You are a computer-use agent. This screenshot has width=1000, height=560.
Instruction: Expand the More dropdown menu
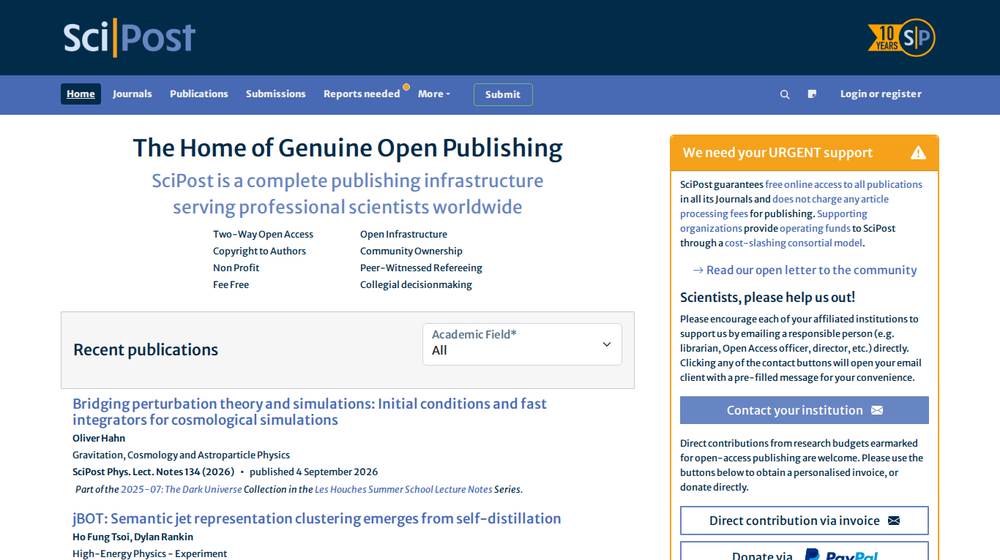(434, 94)
